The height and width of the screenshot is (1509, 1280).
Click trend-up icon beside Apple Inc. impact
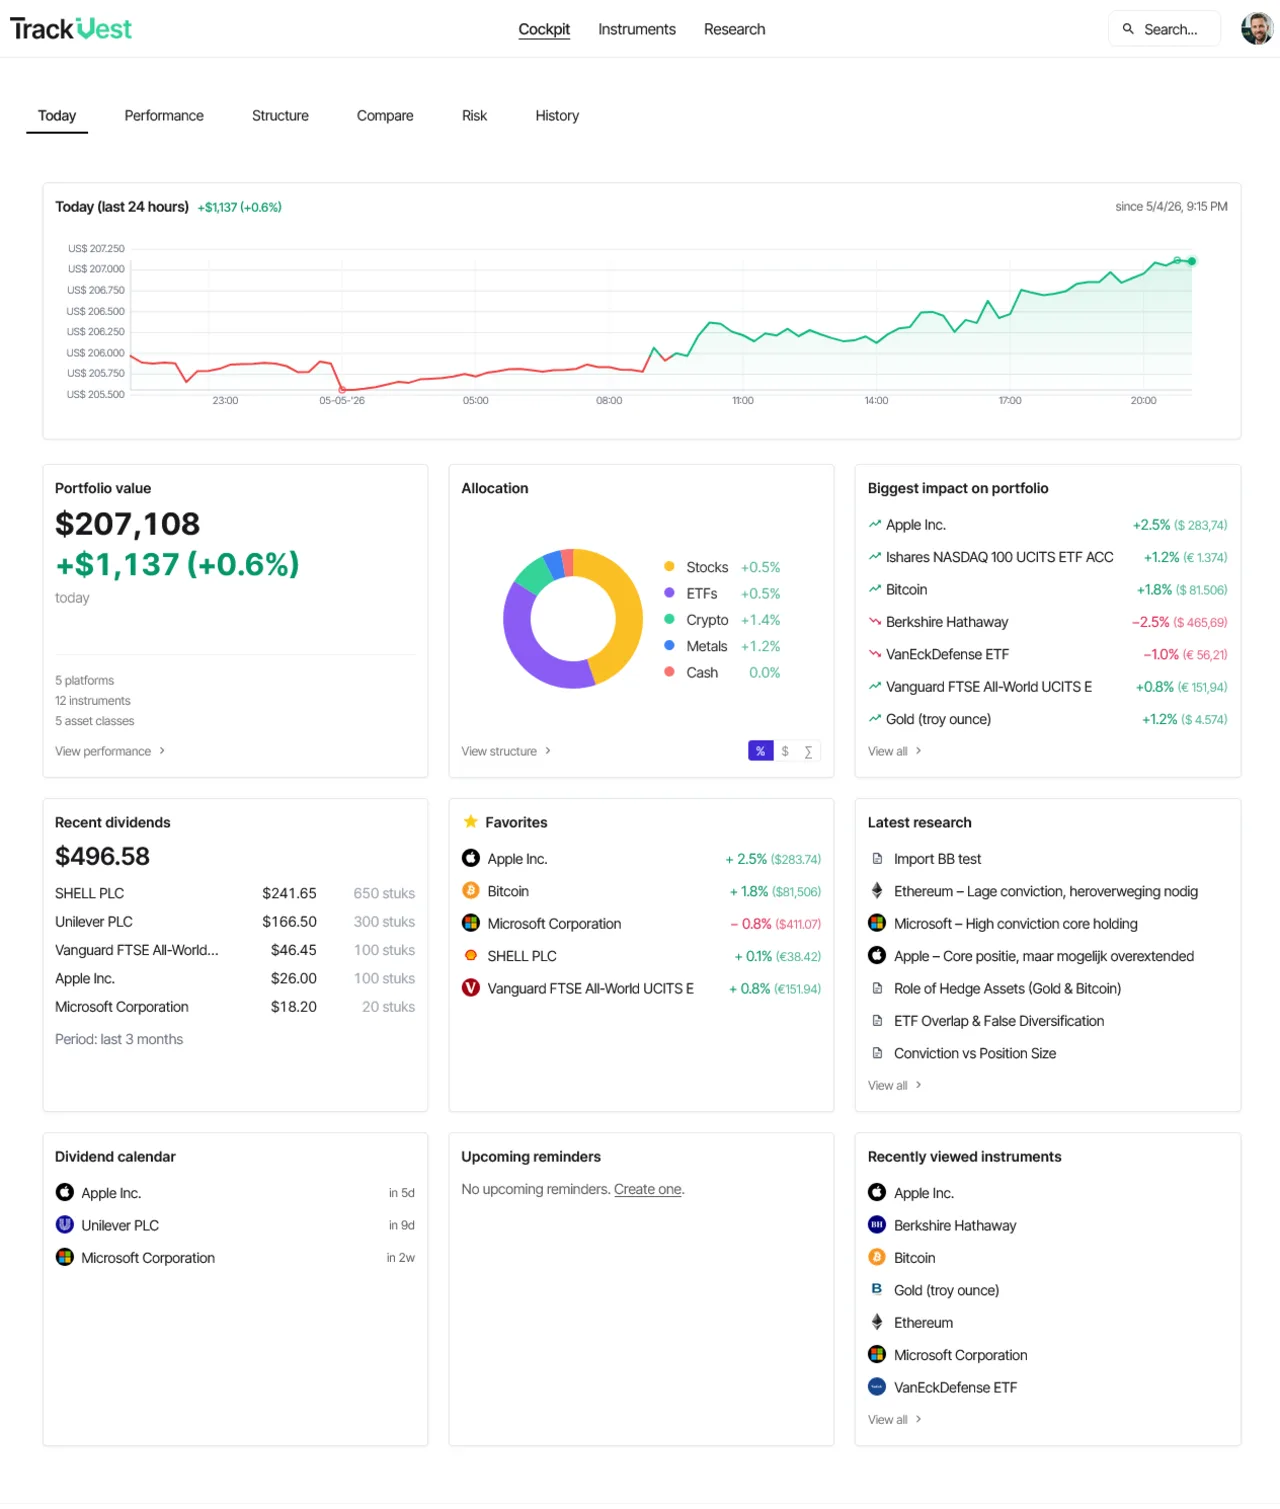click(875, 524)
